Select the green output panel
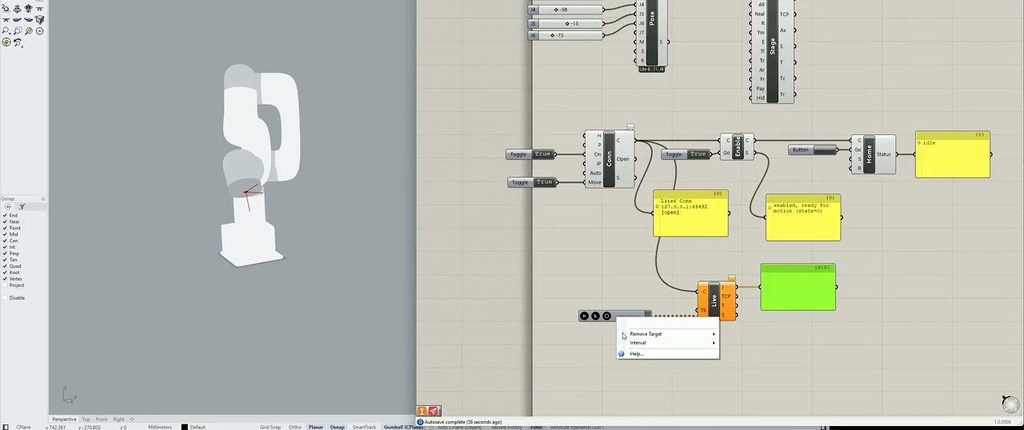Image resolution: width=1024 pixels, height=430 pixels. click(798, 287)
